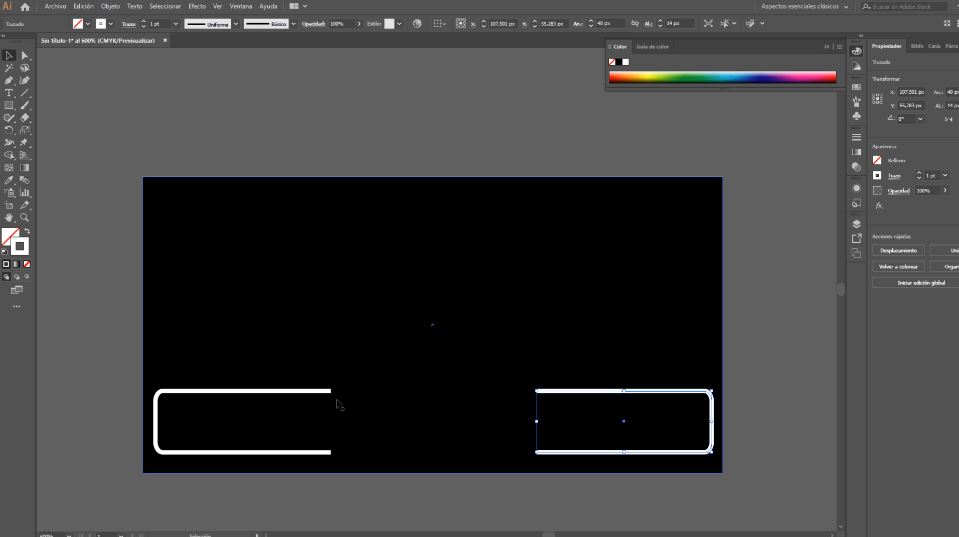Screen dimensions: 959x537
Task: Select the Pen tool
Action: coord(9,81)
